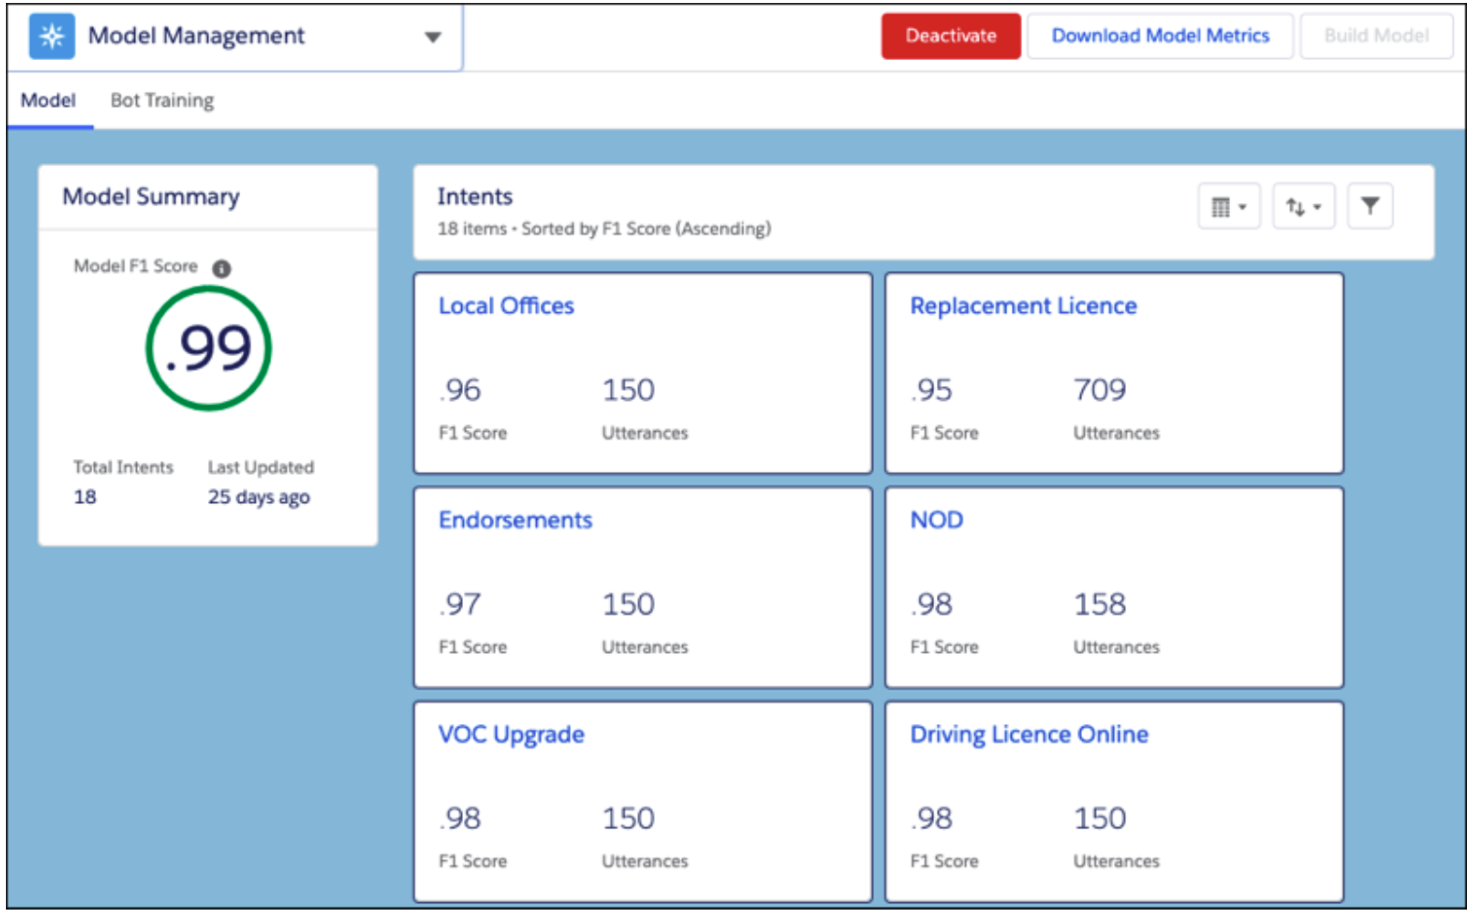This screenshot has height=917, width=1475.
Task: Open the Model Management dropdown arrow
Action: pyautogui.click(x=432, y=38)
